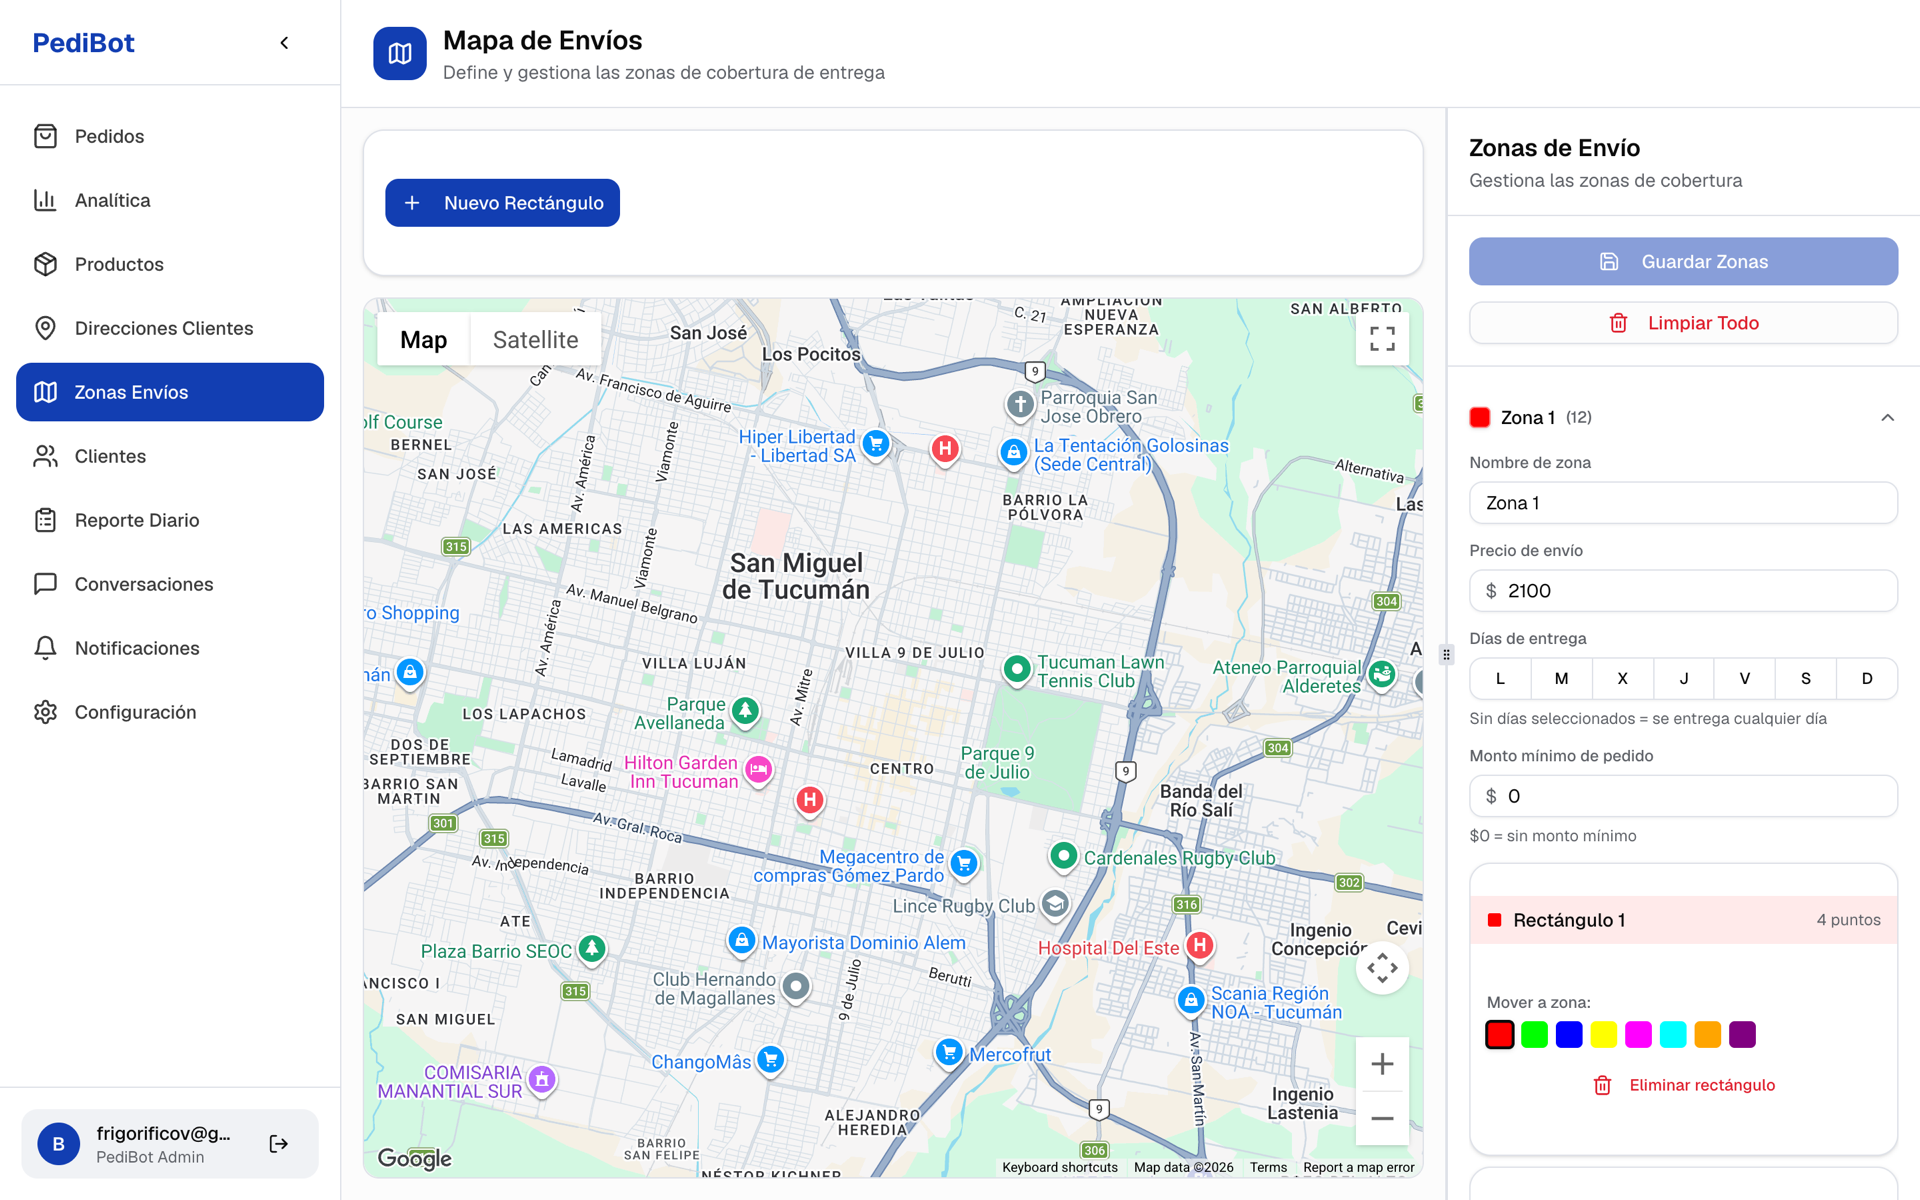Click the Conversaciones chat bubble icon
This screenshot has width=1920, height=1200.
tap(45, 584)
